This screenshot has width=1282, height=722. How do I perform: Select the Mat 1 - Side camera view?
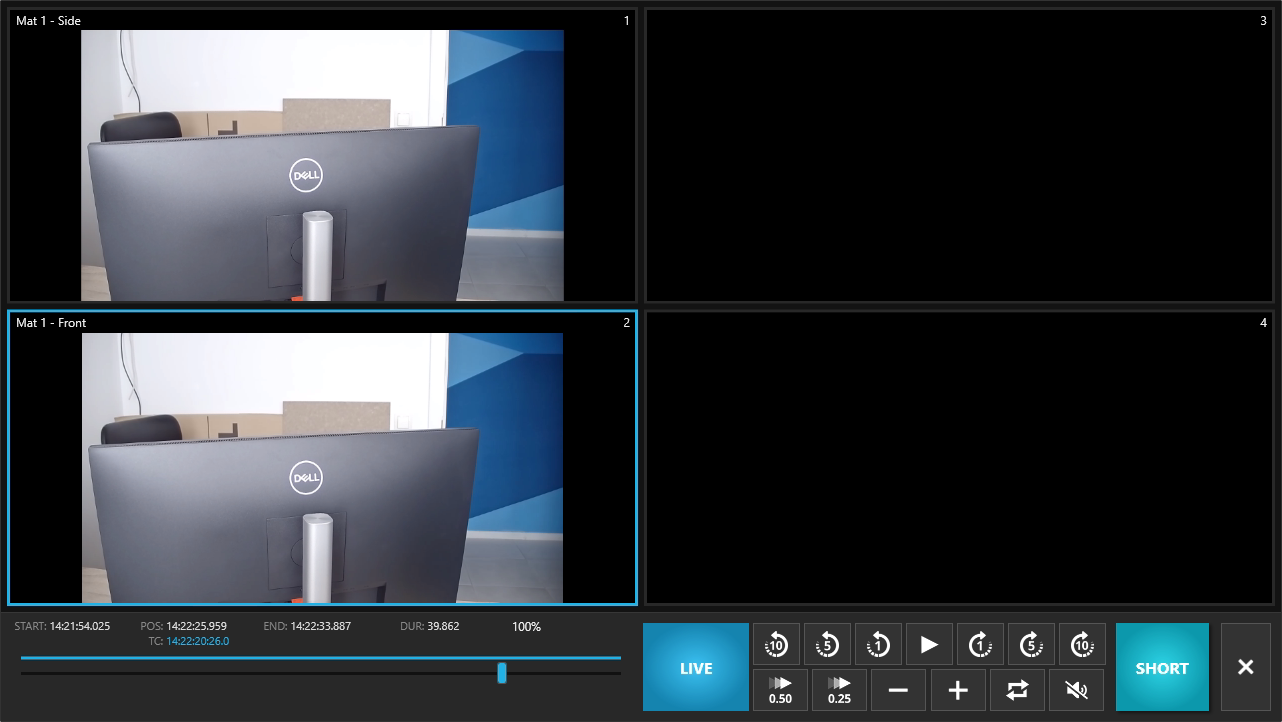(322, 156)
